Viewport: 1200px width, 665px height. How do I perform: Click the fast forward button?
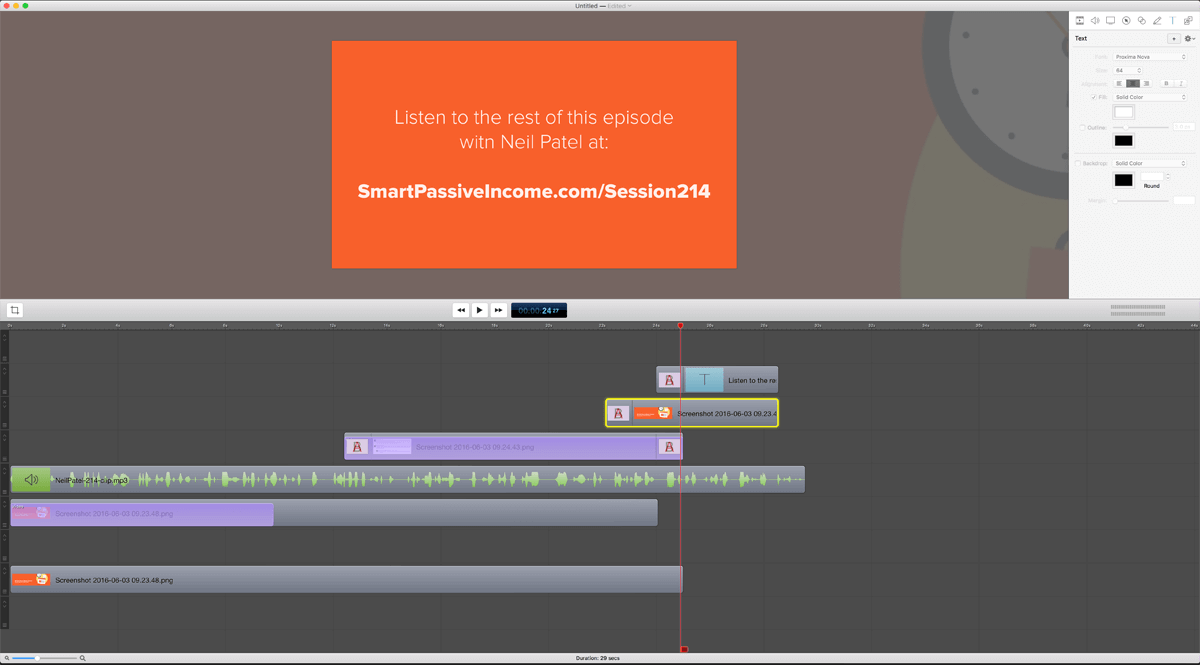pyautogui.click(x=498, y=310)
